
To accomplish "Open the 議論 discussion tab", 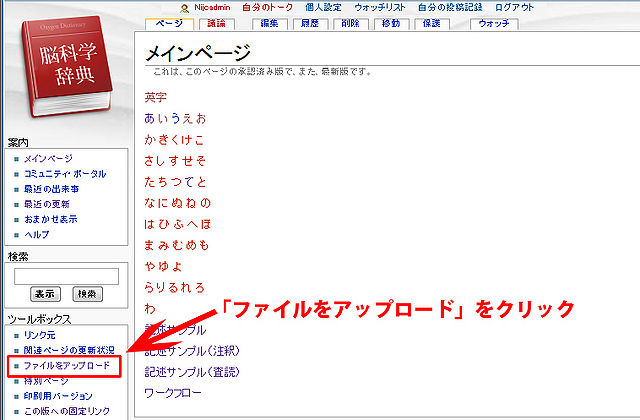I will pyautogui.click(x=216, y=23).
